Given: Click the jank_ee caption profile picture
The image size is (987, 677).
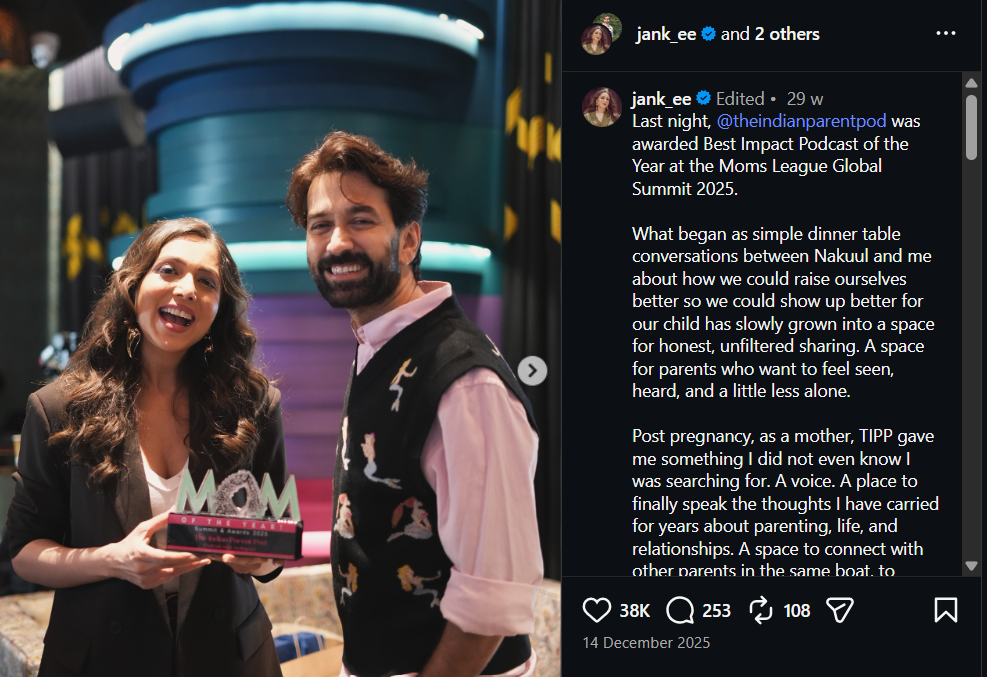Looking at the screenshot, I should click(602, 107).
